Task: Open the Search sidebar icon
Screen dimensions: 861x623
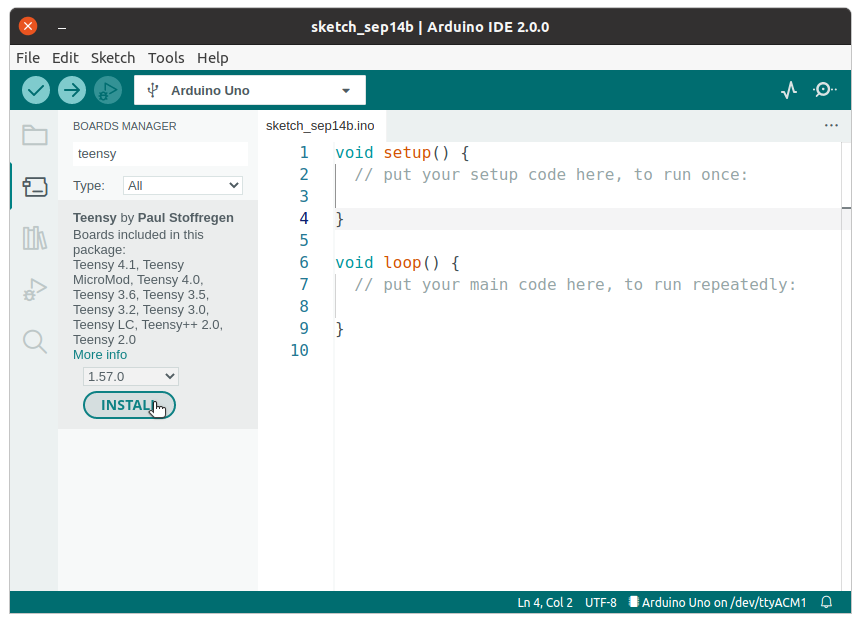Action: point(34,342)
